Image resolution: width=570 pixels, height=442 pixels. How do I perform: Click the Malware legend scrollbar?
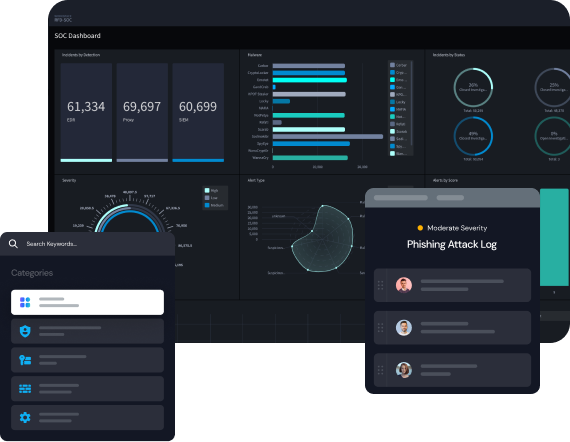pyautogui.click(x=412, y=104)
